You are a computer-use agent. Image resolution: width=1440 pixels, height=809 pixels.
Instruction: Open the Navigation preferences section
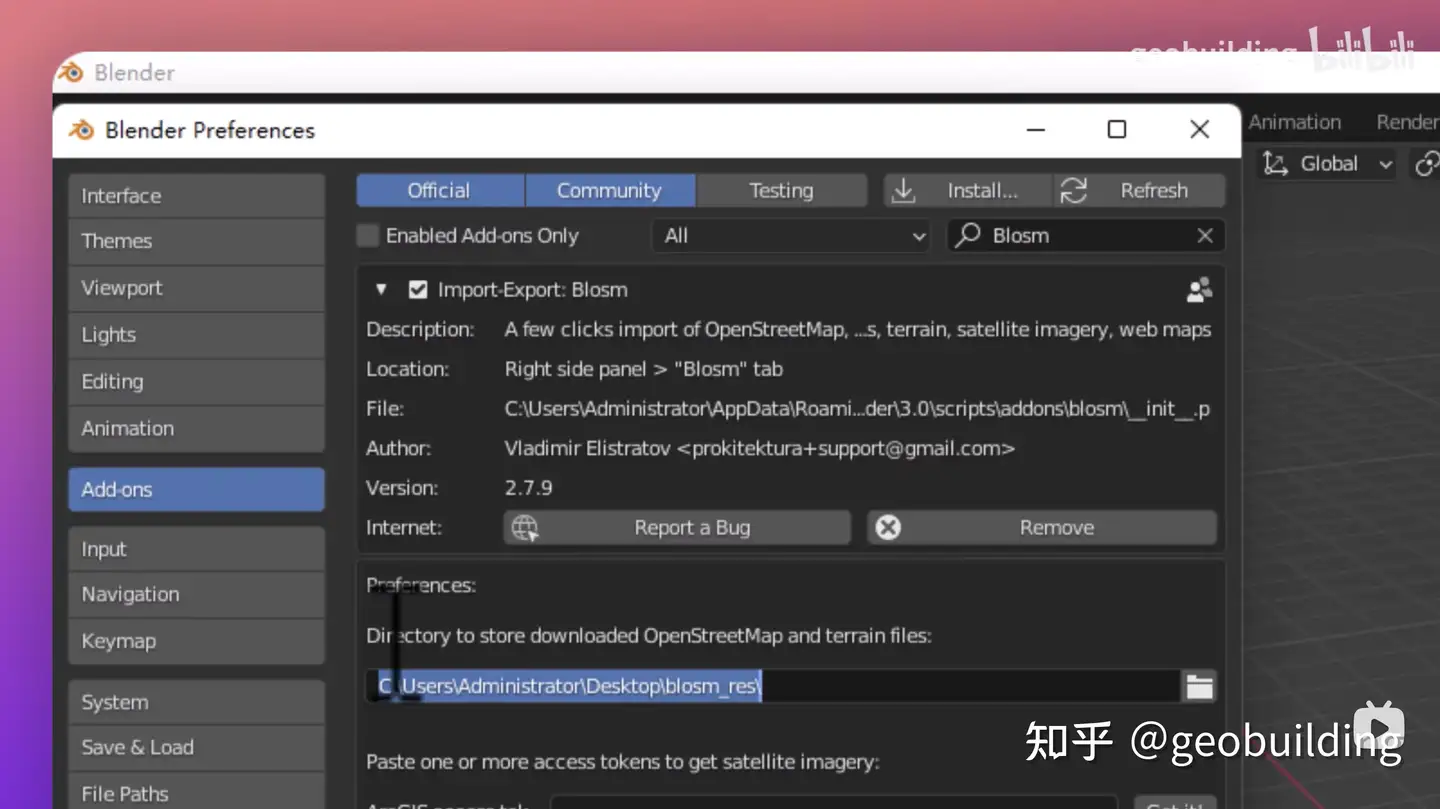point(196,594)
